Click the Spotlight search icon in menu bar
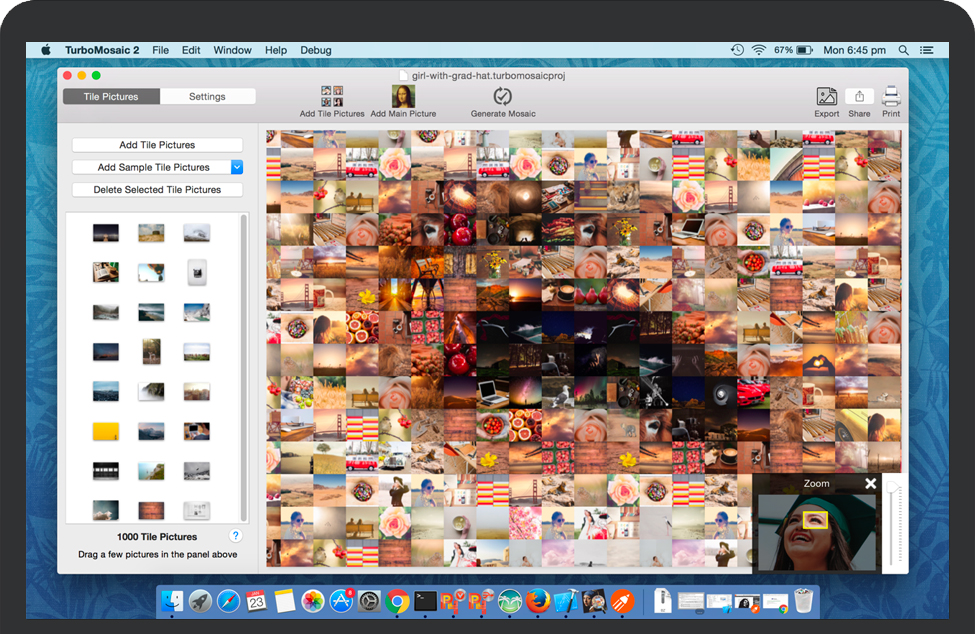975x634 pixels. click(904, 50)
